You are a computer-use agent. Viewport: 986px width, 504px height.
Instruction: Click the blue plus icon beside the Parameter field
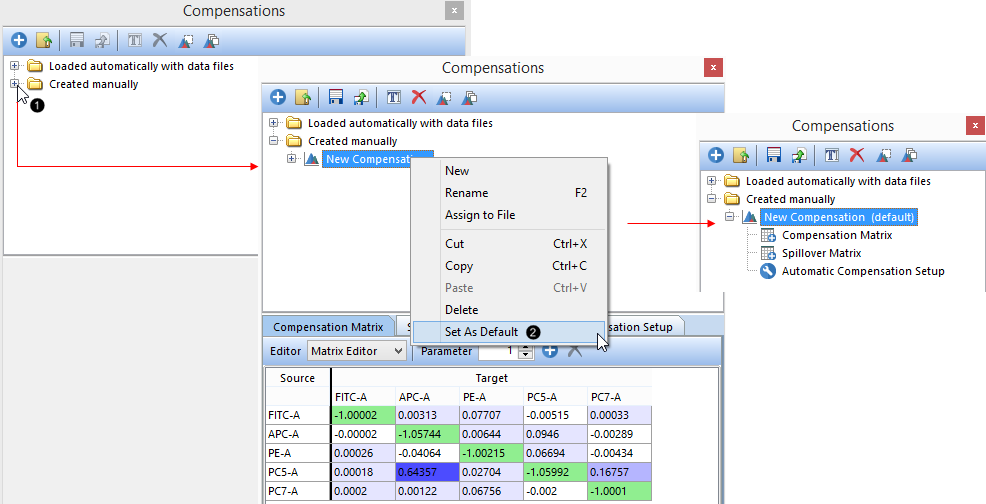pyautogui.click(x=550, y=351)
